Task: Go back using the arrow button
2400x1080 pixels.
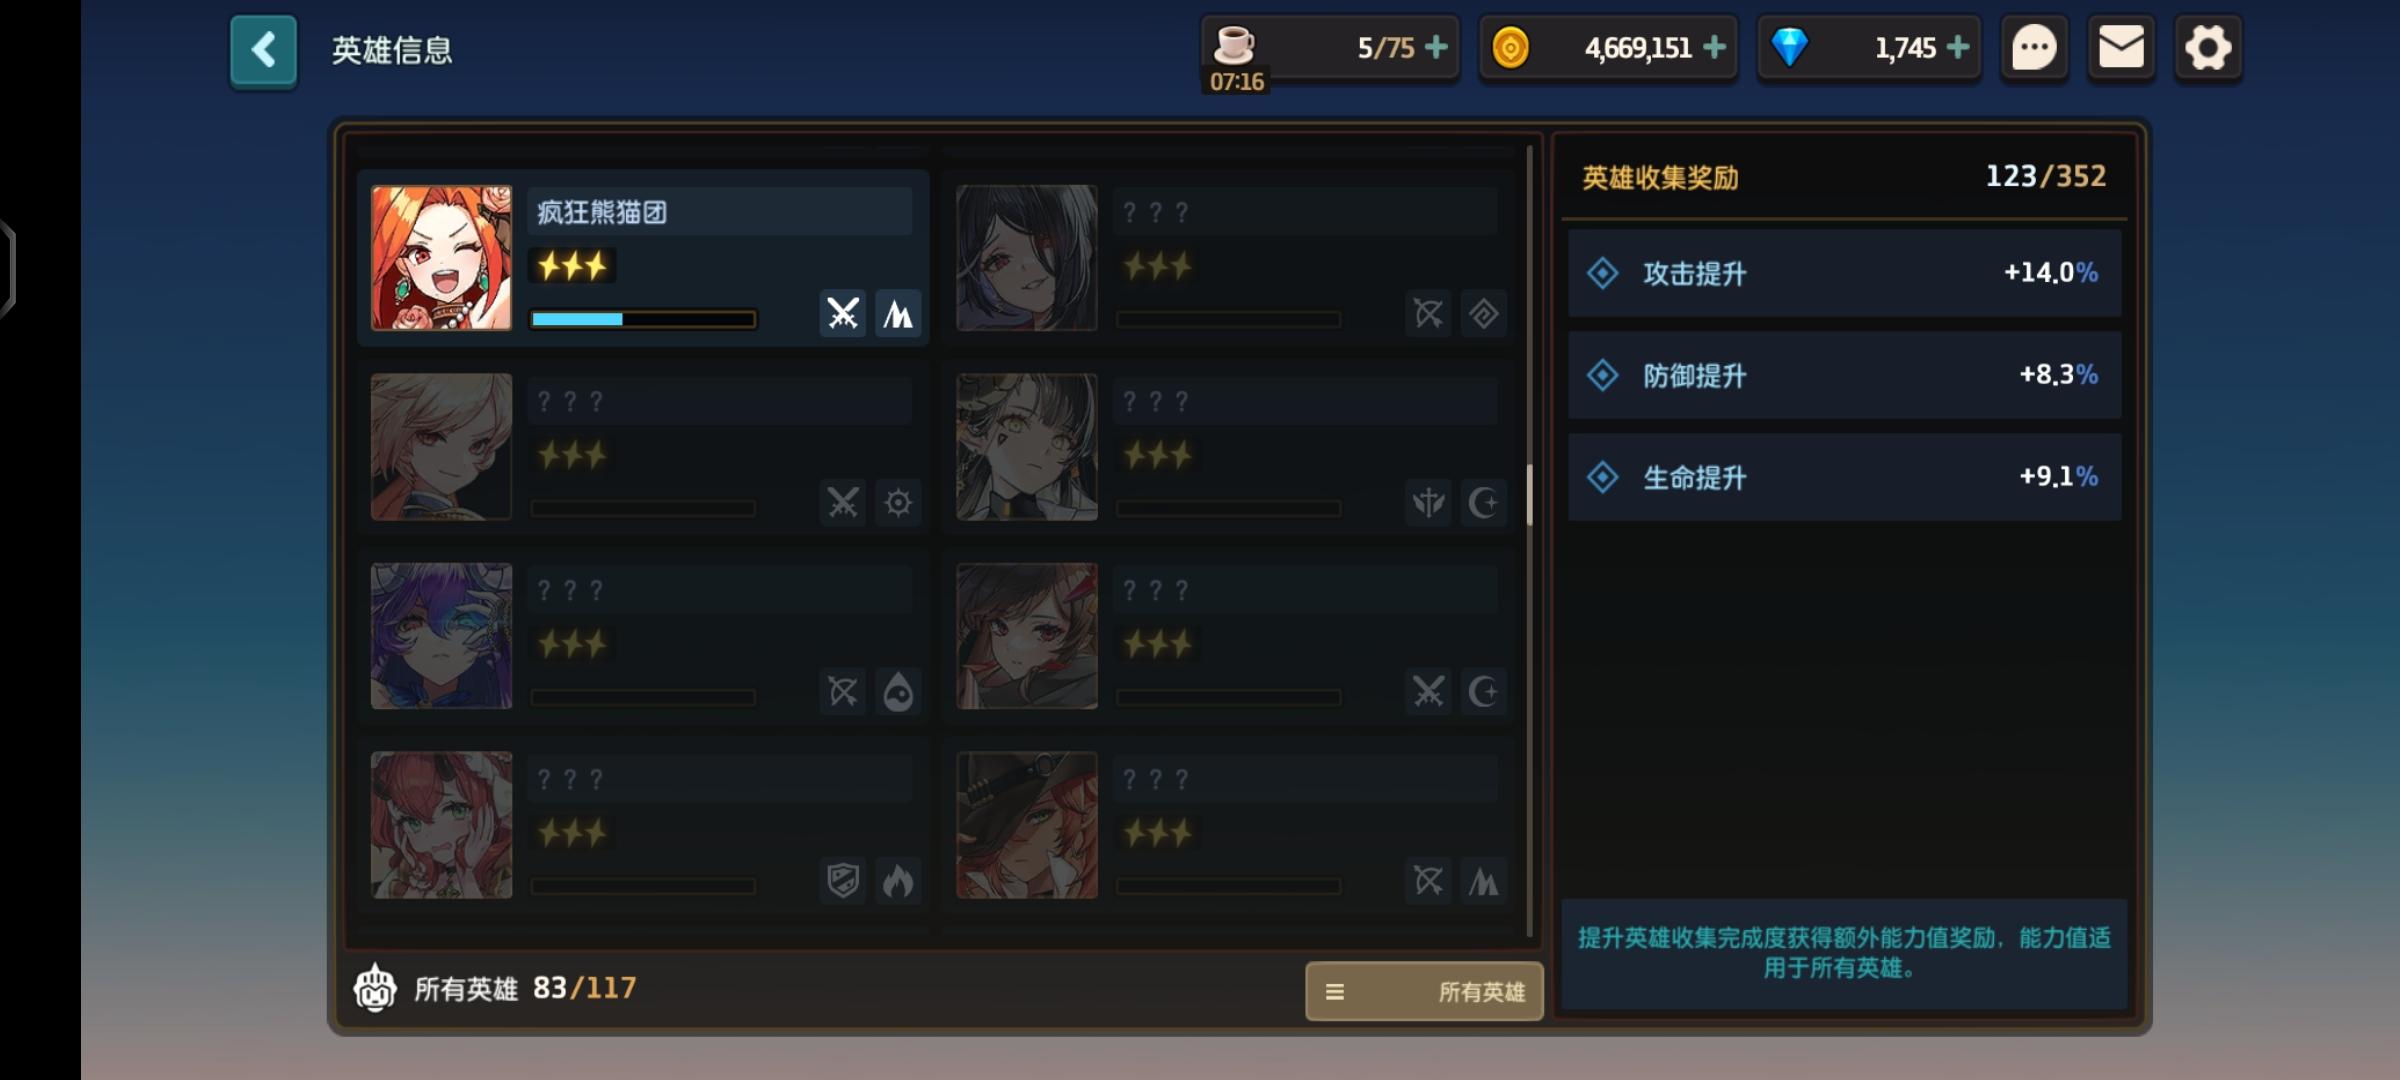Action: click(x=263, y=50)
